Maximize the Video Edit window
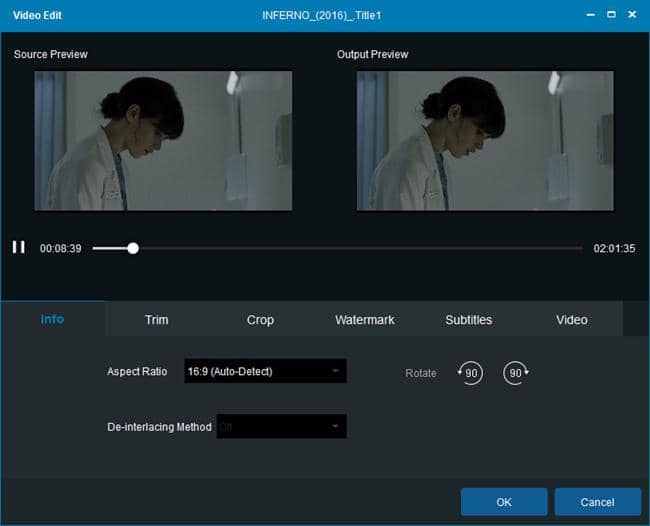The image size is (650, 526). [x=611, y=15]
